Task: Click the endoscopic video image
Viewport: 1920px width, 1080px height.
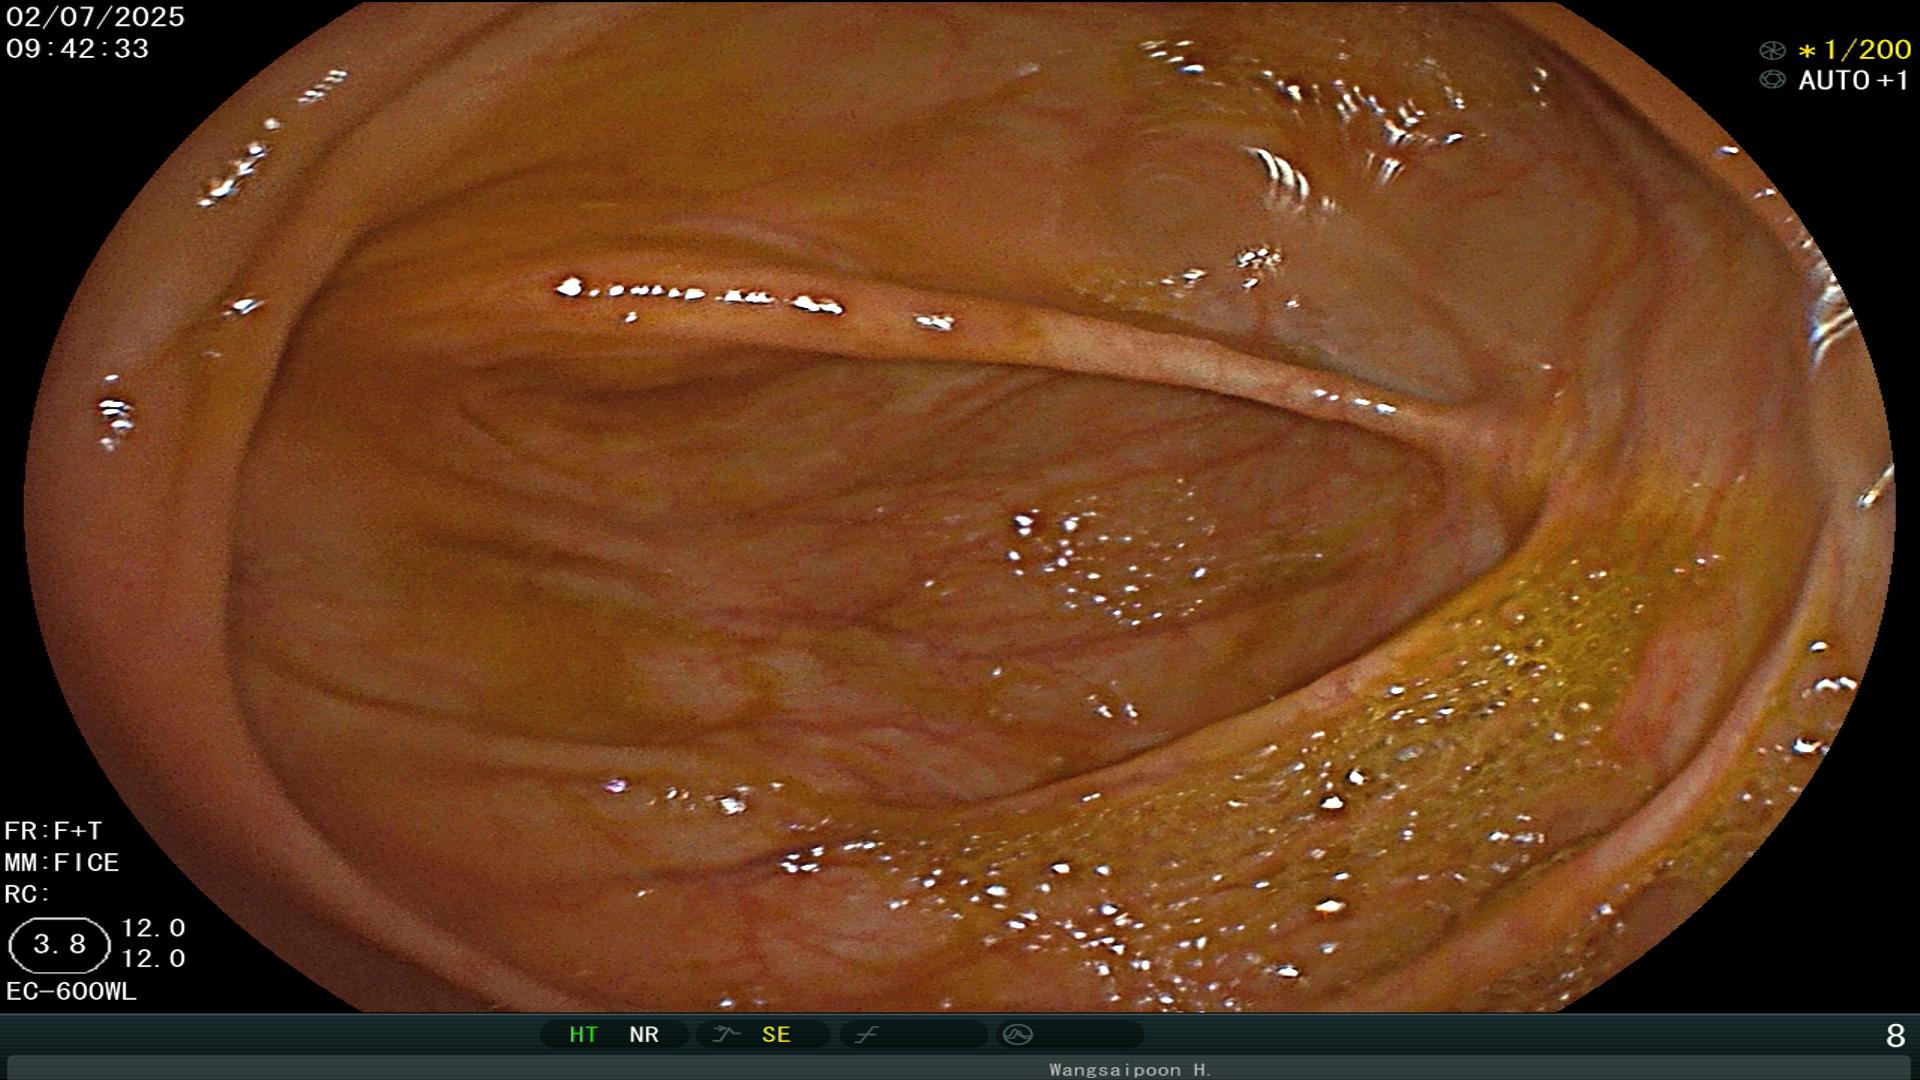Action: click(x=960, y=507)
